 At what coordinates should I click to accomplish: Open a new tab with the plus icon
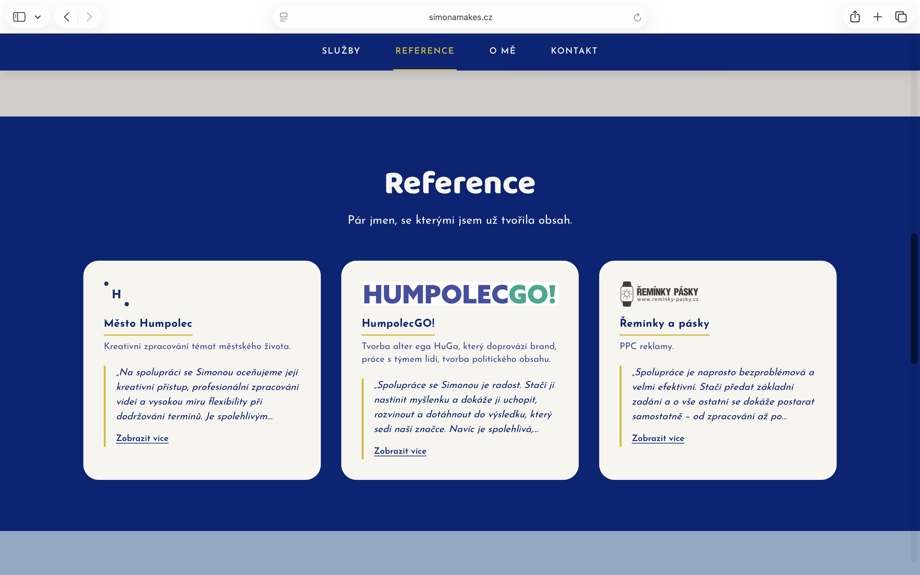pyautogui.click(x=877, y=17)
